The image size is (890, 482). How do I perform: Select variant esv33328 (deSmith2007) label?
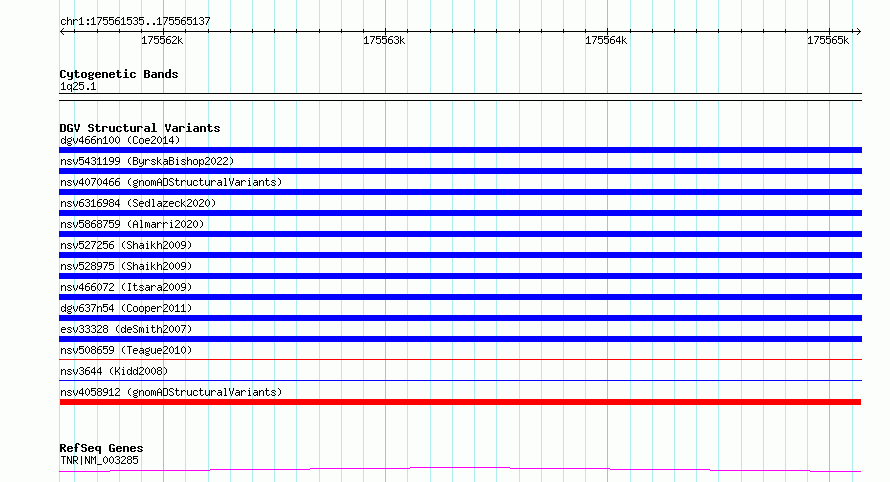[x=126, y=329]
